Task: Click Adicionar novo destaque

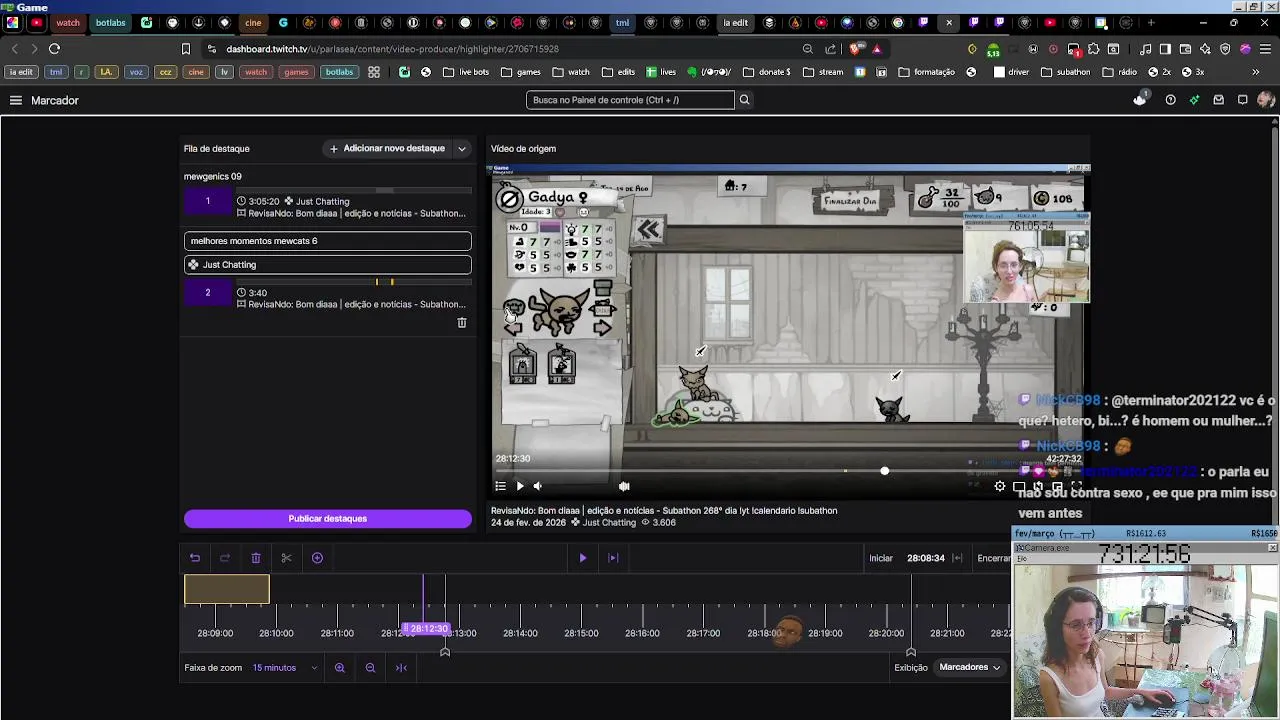Action: pos(388,149)
